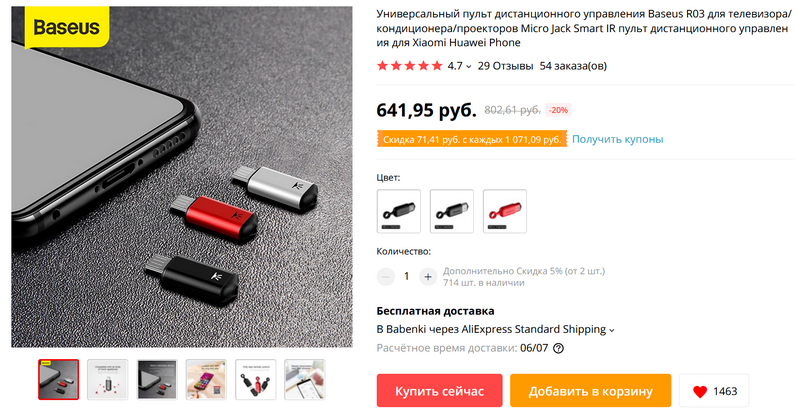Click the Baseus brand logo on image

[66, 27]
